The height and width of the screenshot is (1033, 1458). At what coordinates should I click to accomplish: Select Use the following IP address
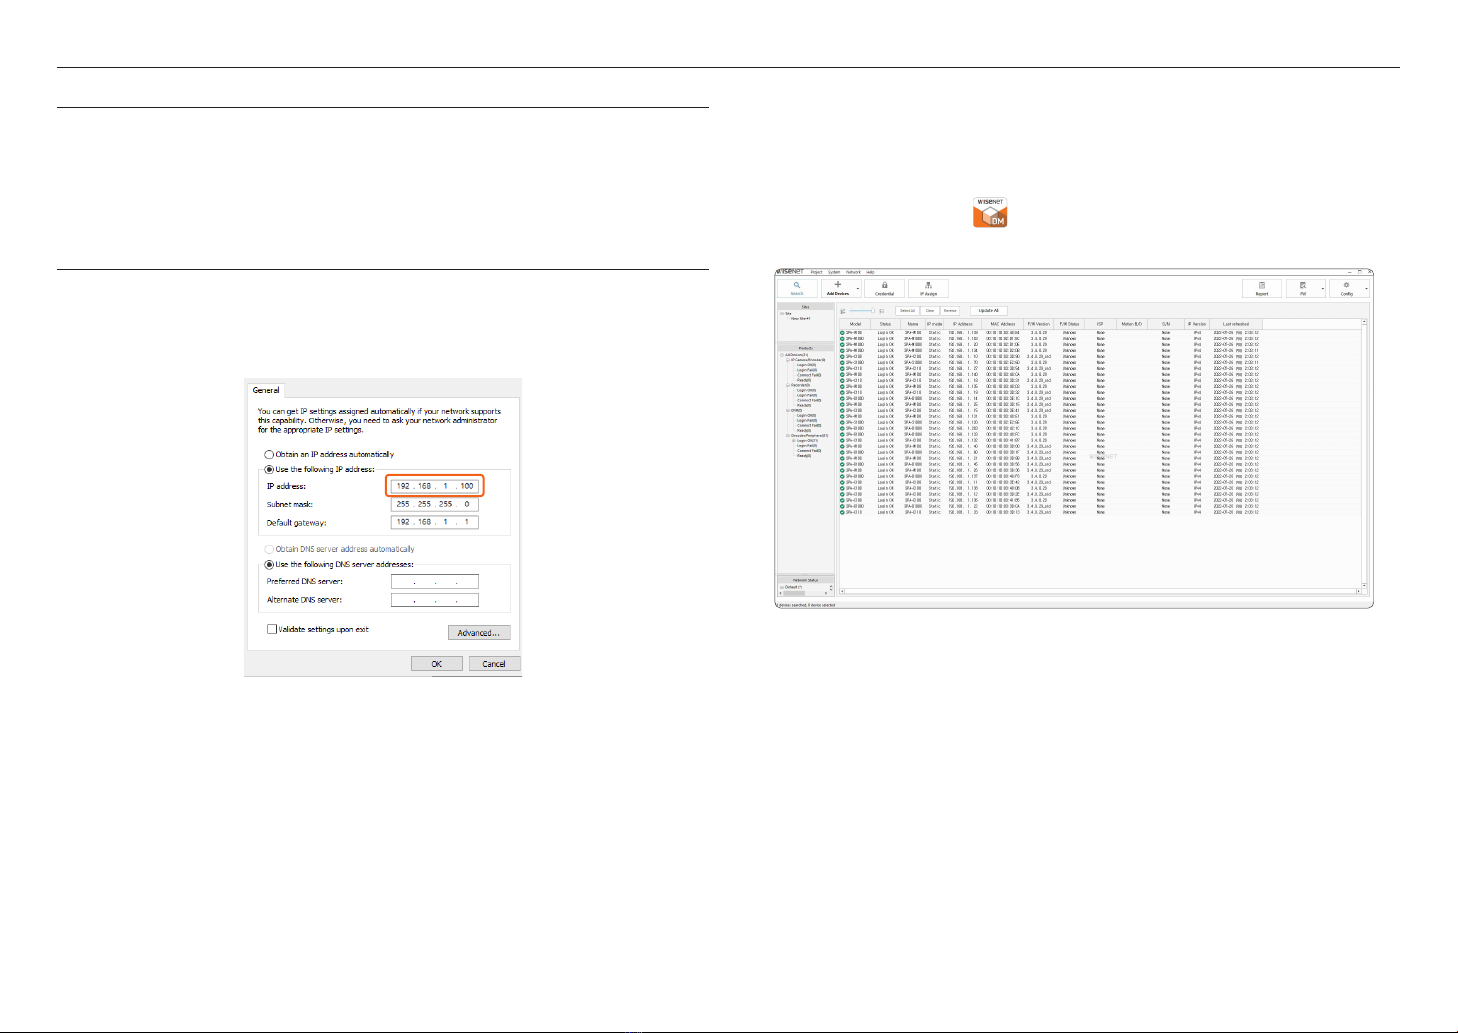[x=270, y=469]
